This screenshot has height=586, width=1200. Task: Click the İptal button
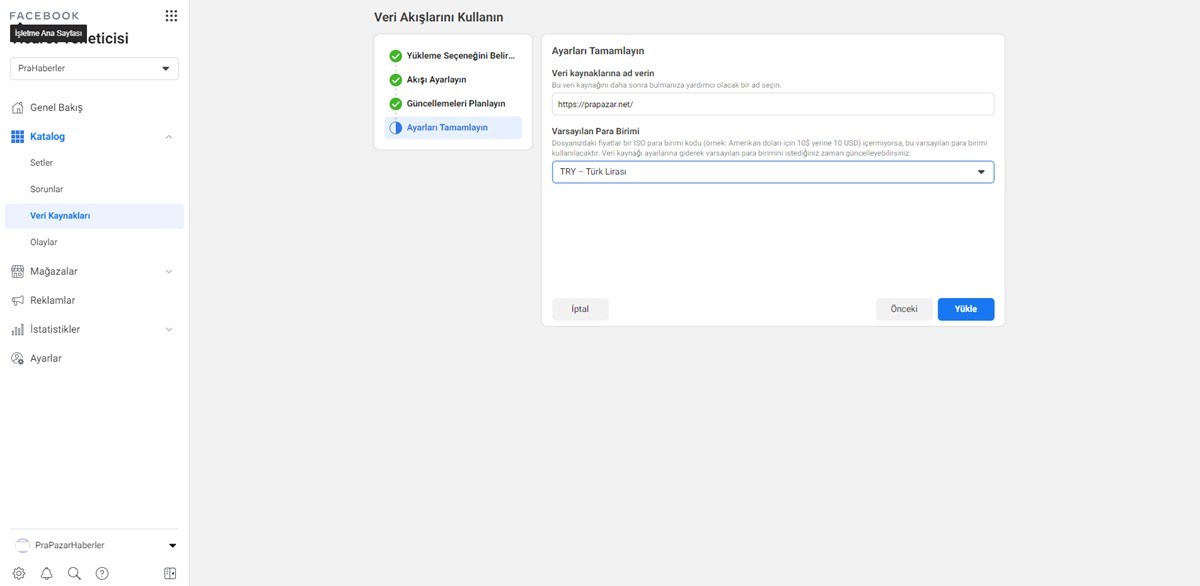[580, 309]
